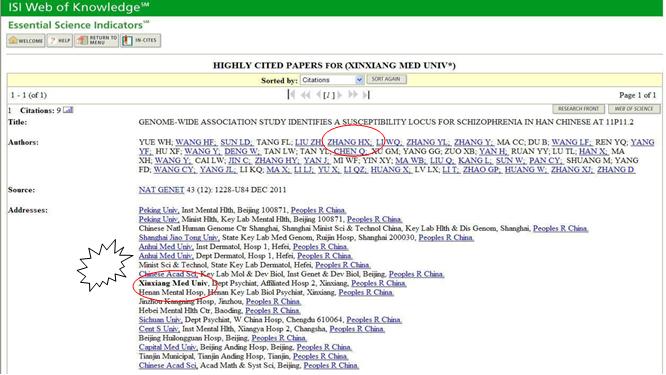The image size is (666, 375).
Task: Open the Sichuan Univ address link
Action: click(x=160, y=320)
